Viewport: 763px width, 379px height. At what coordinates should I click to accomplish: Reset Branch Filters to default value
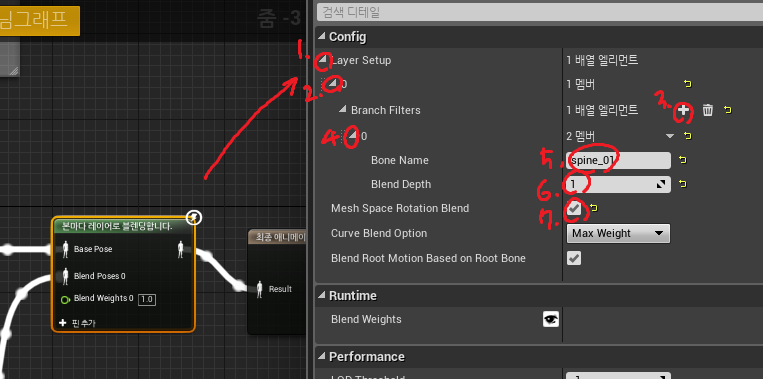(x=727, y=110)
